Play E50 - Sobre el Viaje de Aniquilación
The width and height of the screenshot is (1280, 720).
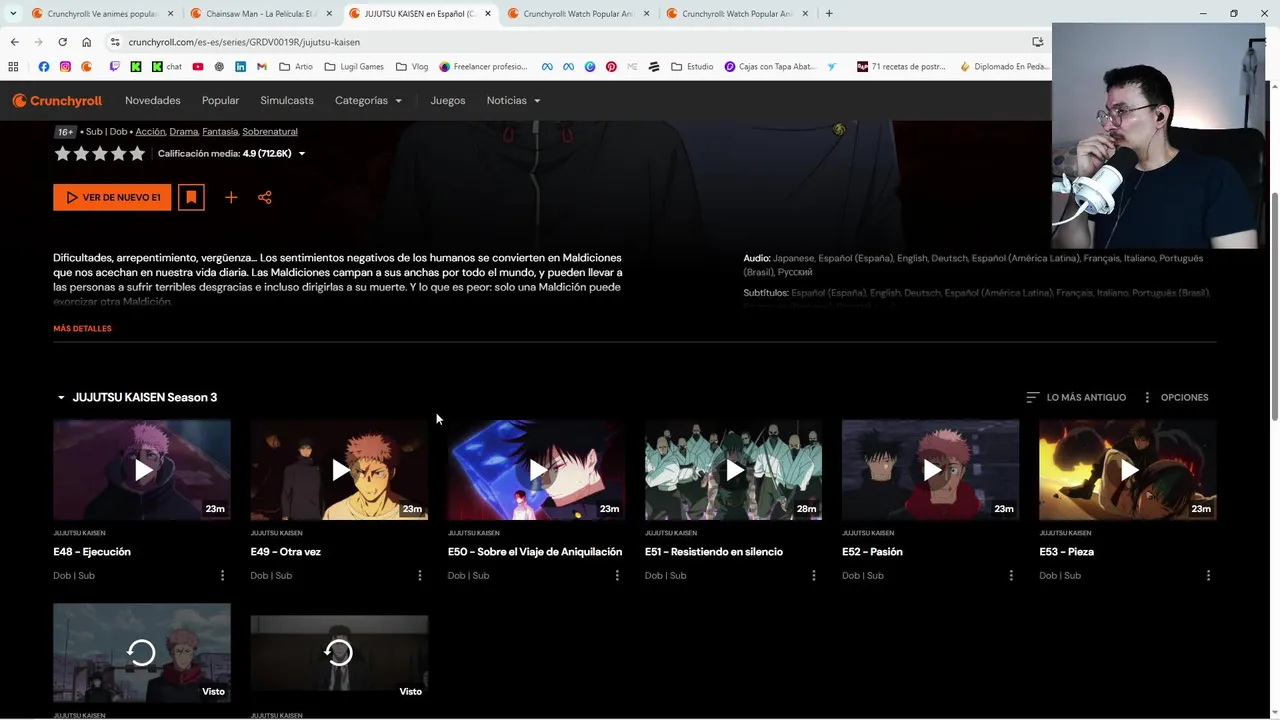(536, 470)
